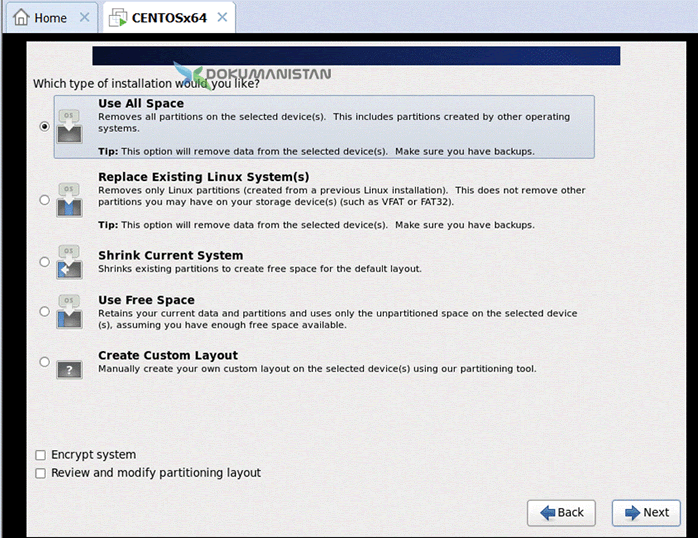Close the CENTOSx64 tab

[222, 17]
